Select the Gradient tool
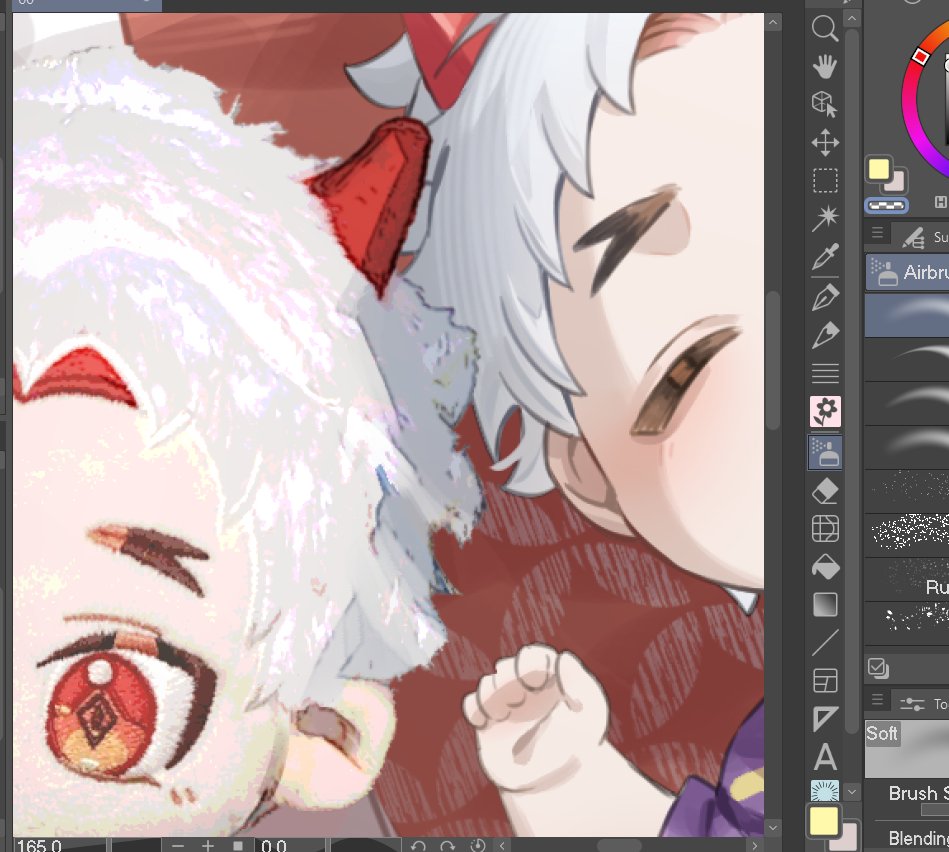 (825, 605)
